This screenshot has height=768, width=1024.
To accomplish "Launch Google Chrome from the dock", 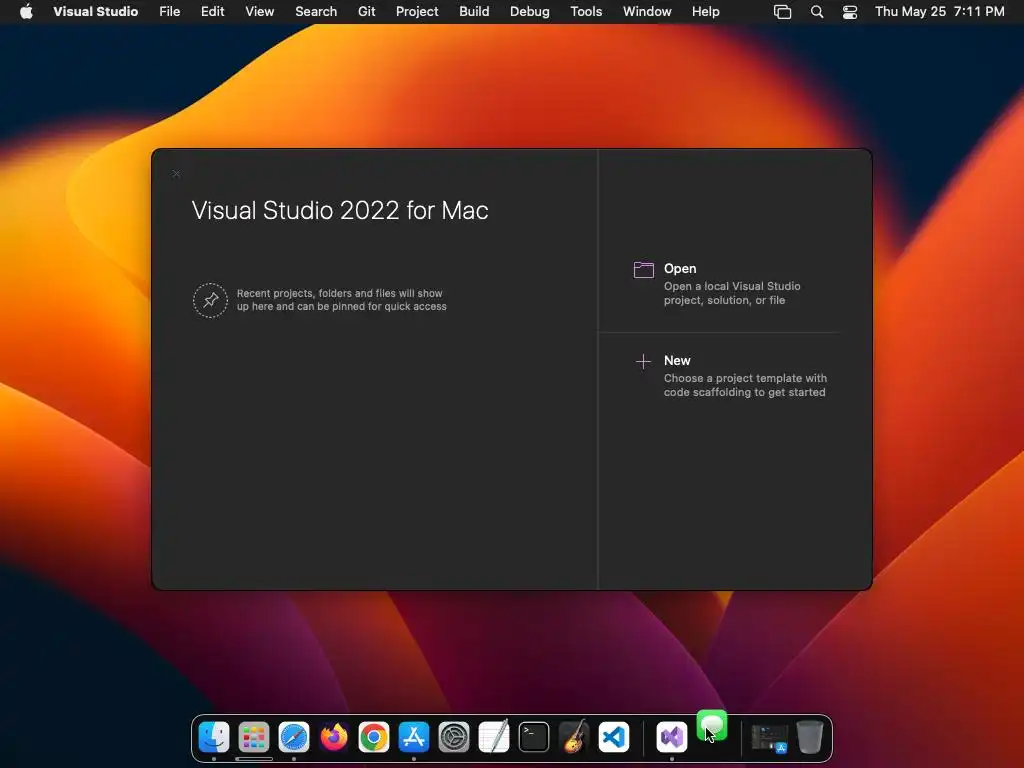I will click(374, 737).
